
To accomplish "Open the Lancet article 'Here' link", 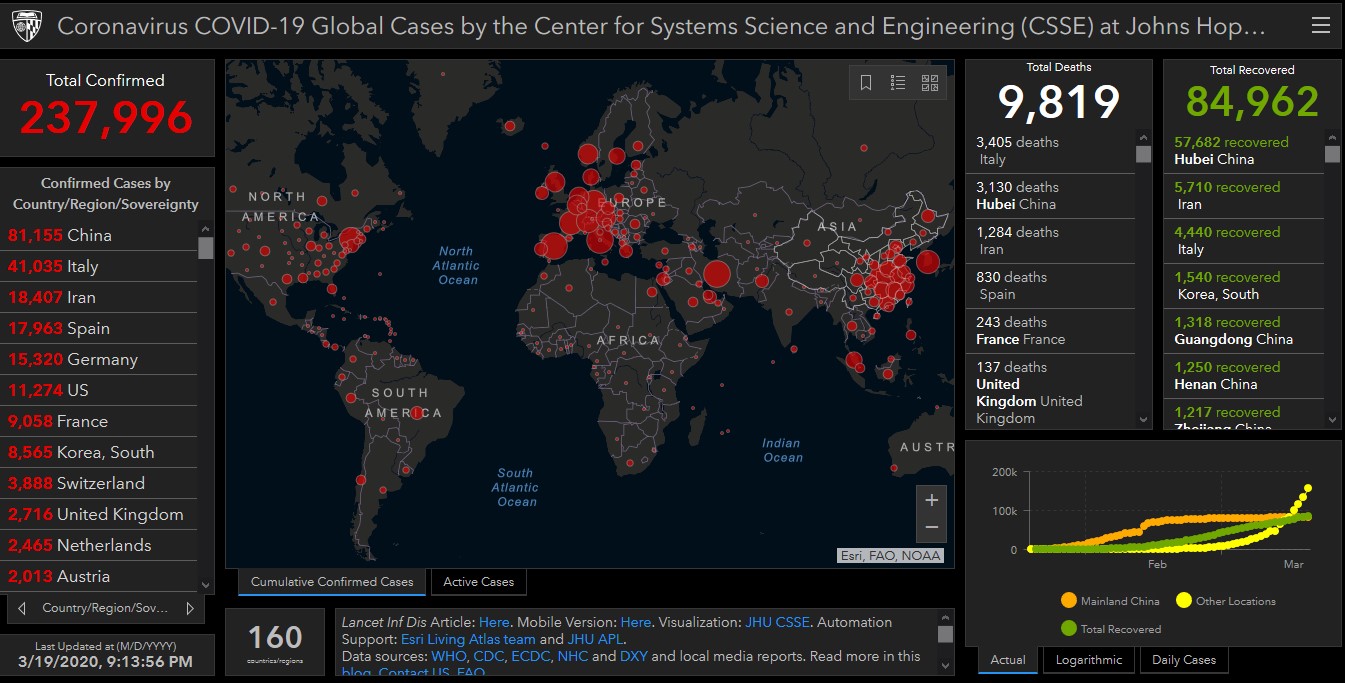I will (x=494, y=622).
